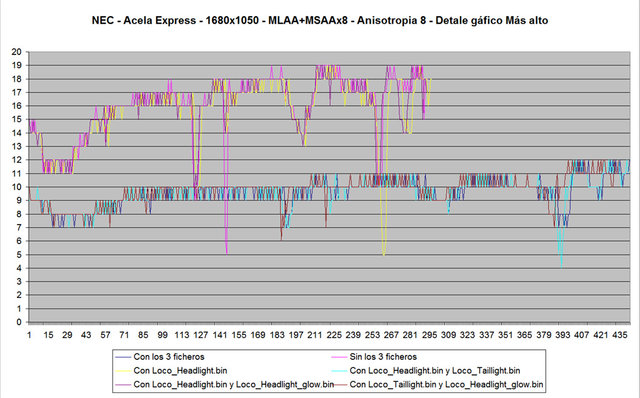Screen dimensions: 640x398
Task: Click the cyan line legend swatch
Action: [x=339, y=371]
